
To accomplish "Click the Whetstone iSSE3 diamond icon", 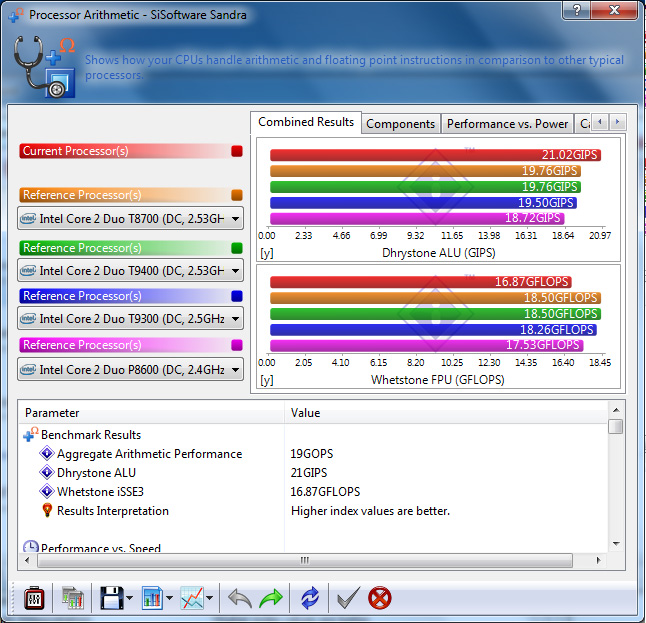I will (x=47, y=491).
